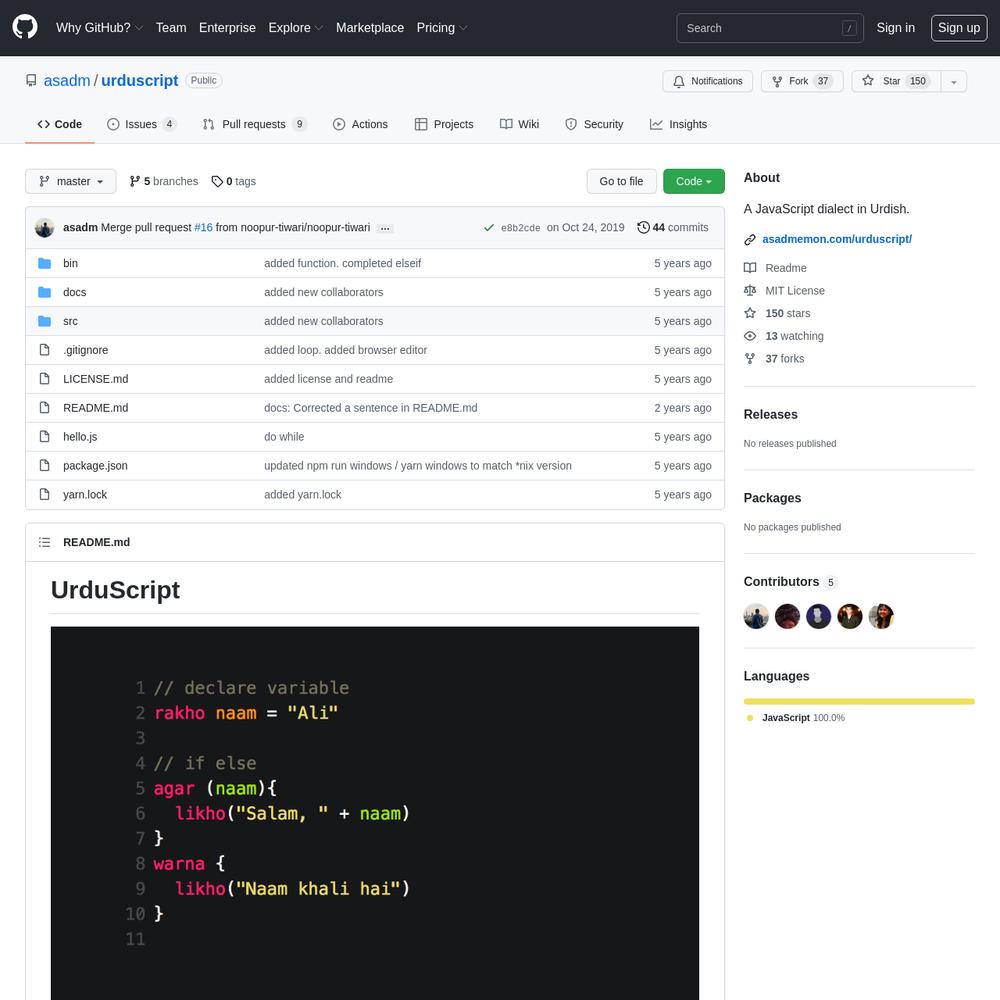Select the Code tab
This screenshot has height=1000, width=1000.
(x=59, y=124)
